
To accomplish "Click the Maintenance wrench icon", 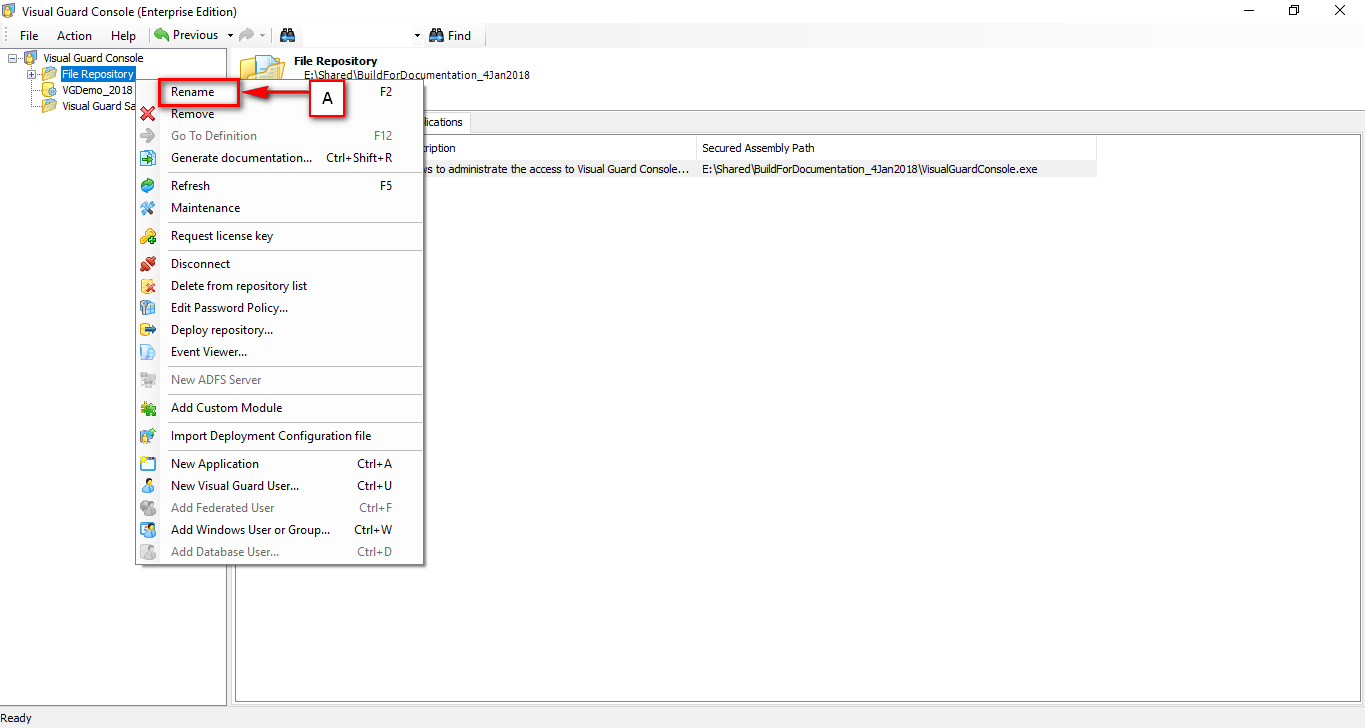I will click(148, 207).
